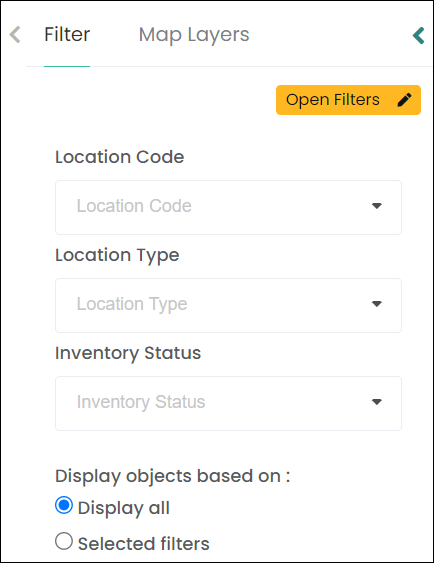This screenshot has height=563, width=434.
Task: Collapse the panel using the teal chevron
Action: tap(419, 36)
